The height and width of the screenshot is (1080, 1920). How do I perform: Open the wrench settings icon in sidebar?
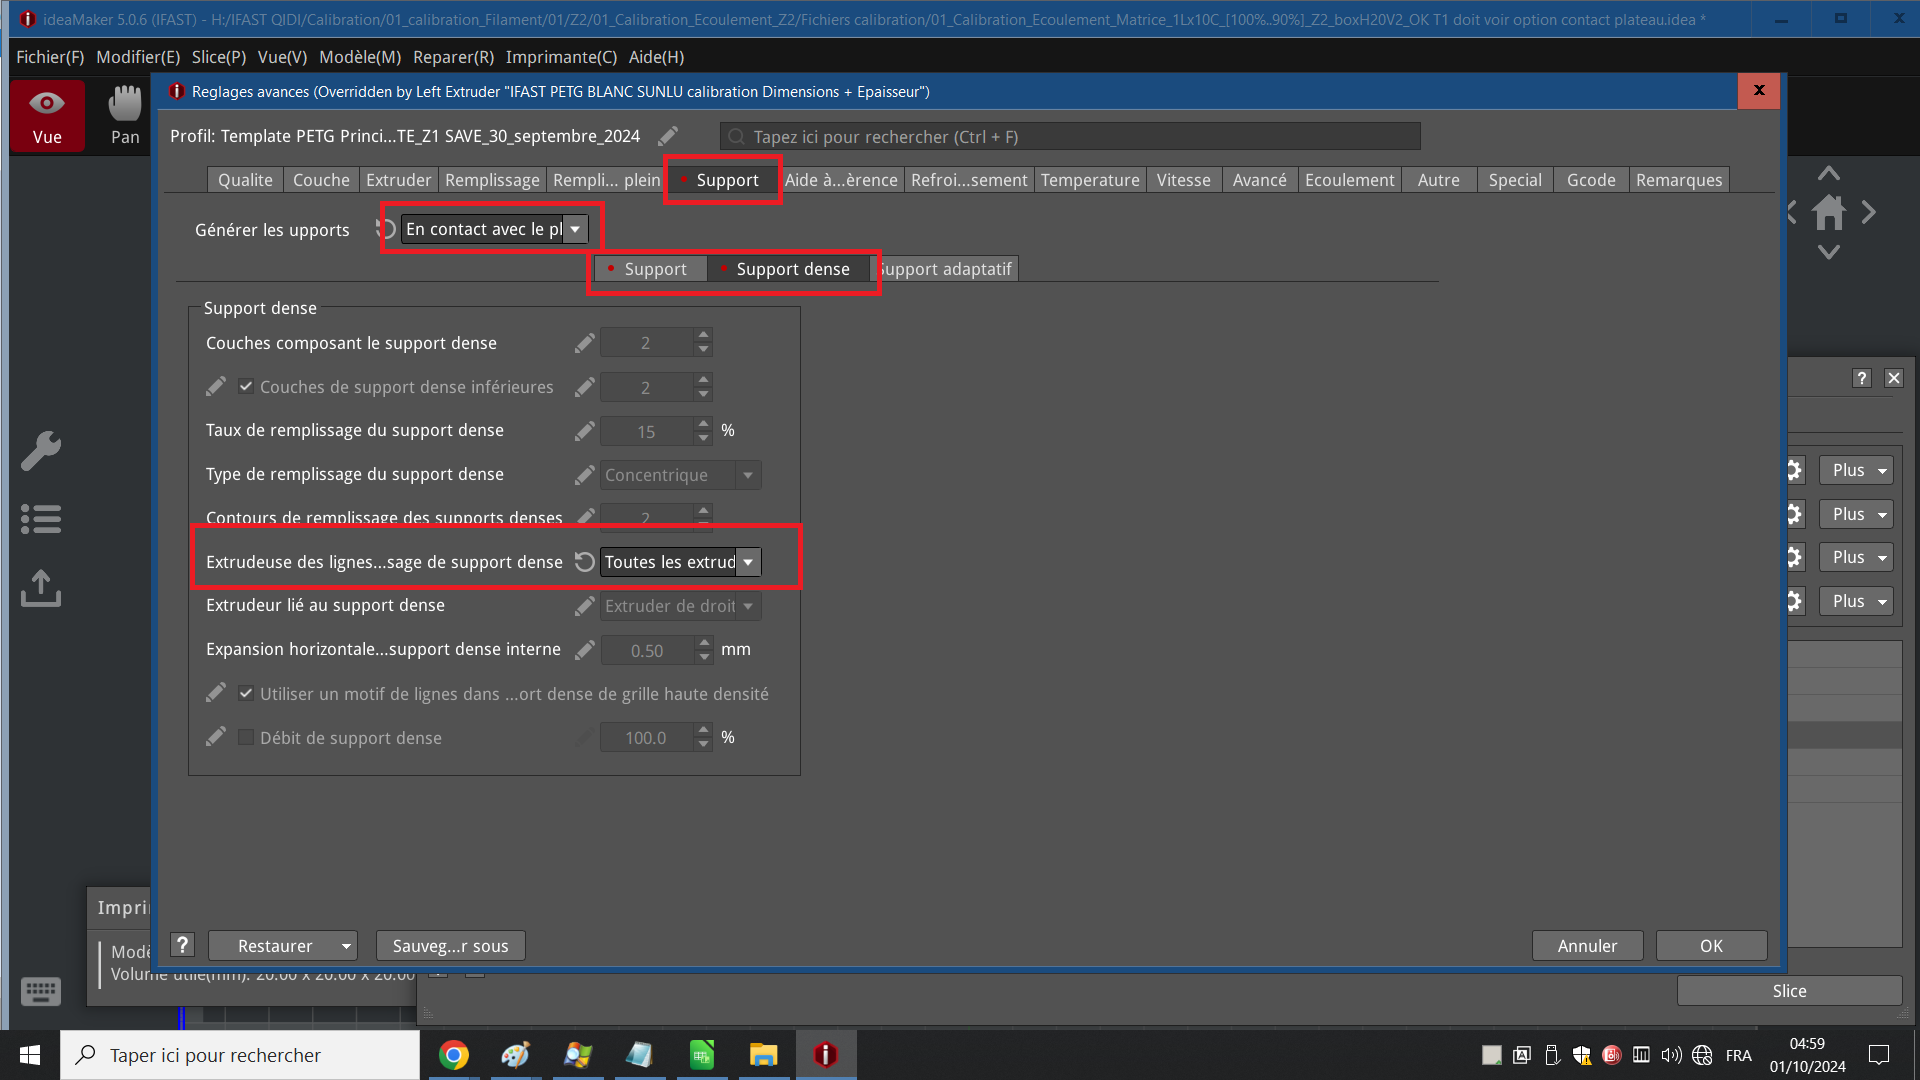41,451
